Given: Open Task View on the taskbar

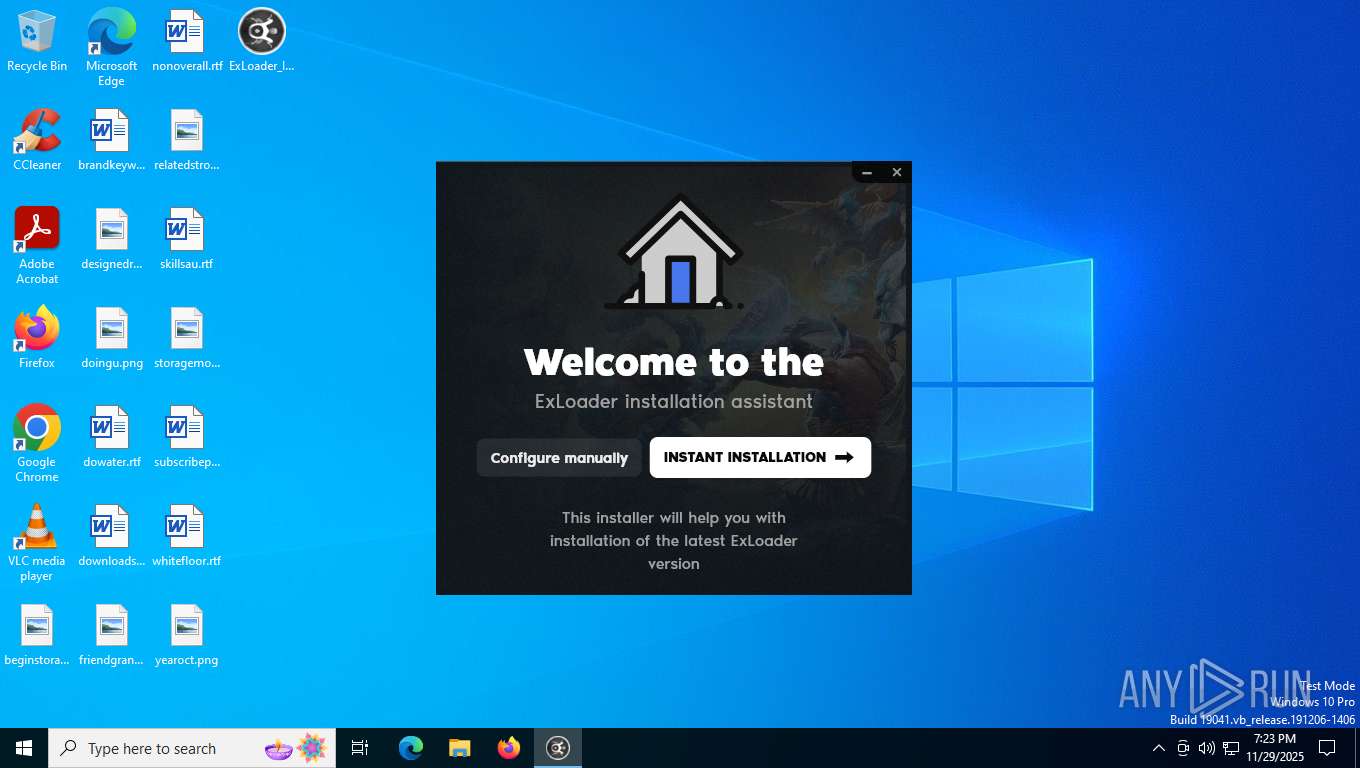Looking at the screenshot, I should (x=360, y=748).
